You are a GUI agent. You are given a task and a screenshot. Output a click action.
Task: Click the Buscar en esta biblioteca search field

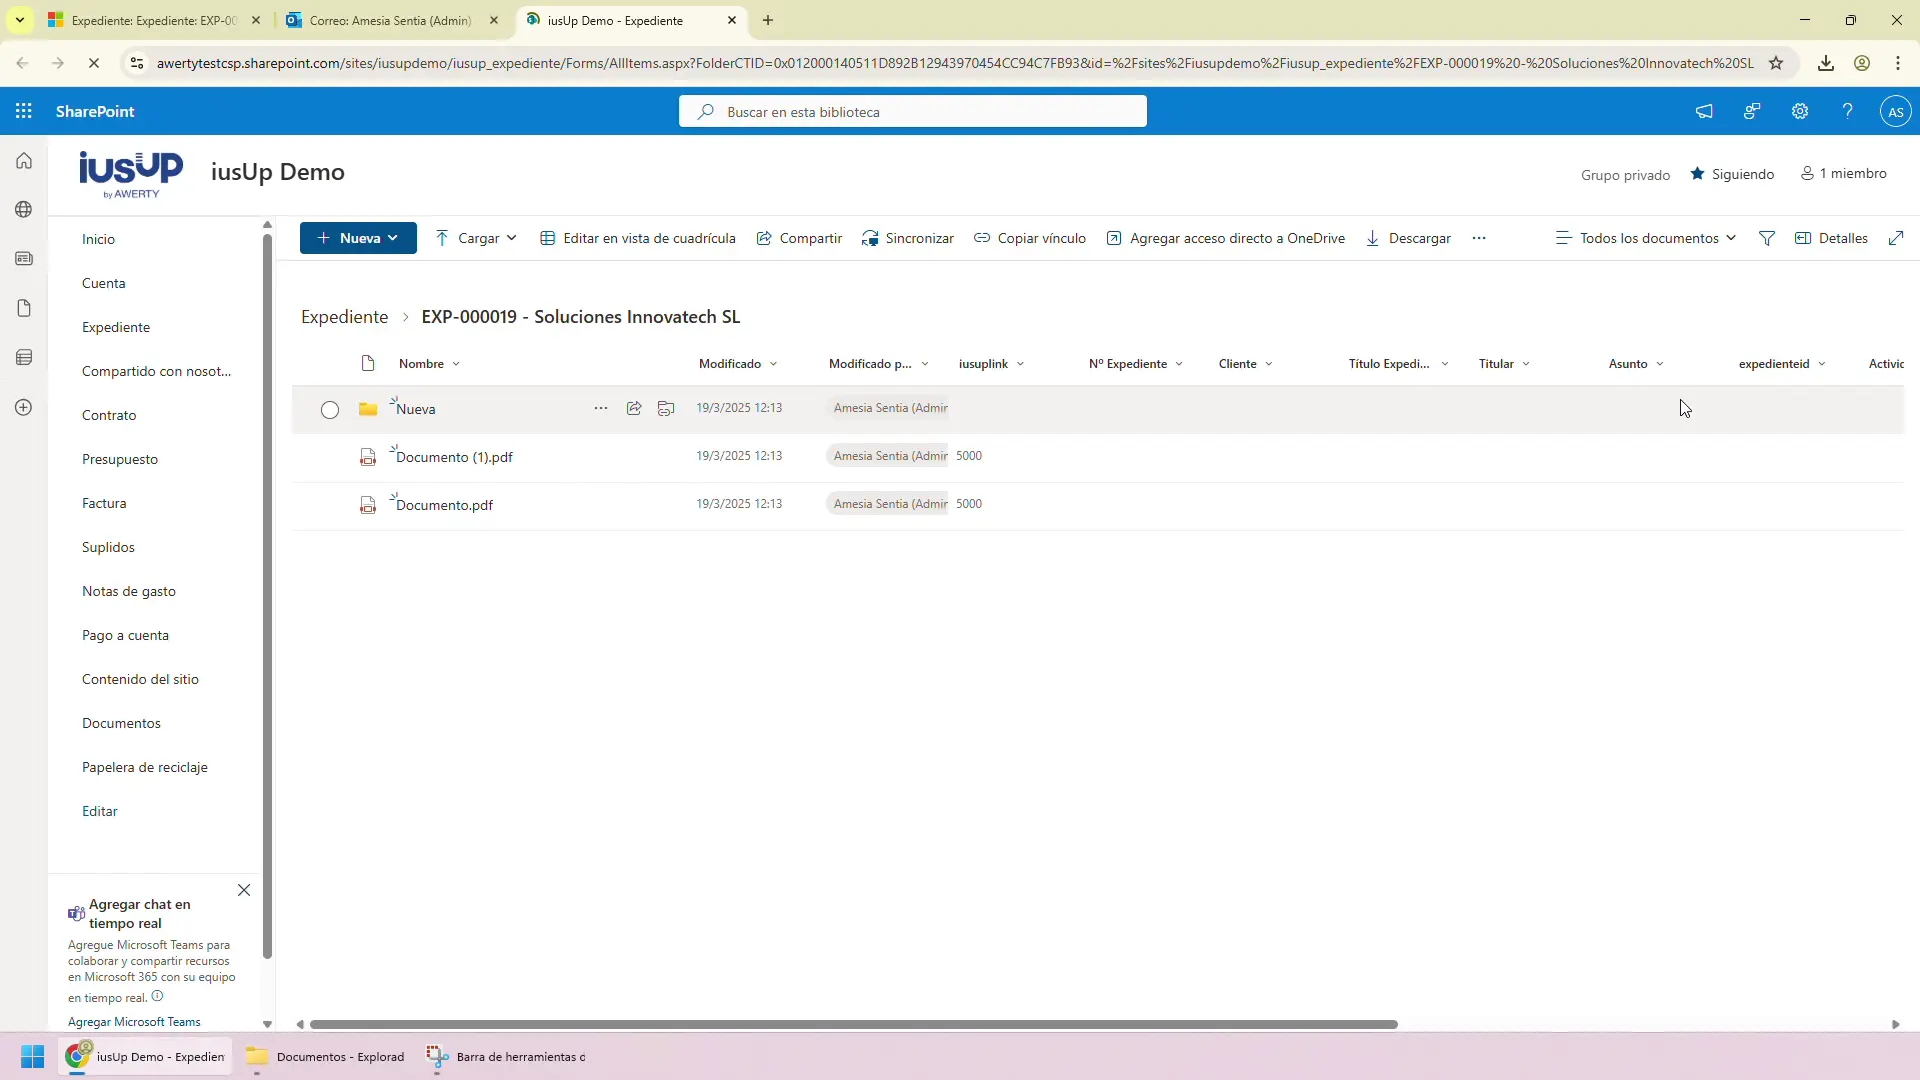[x=912, y=112]
